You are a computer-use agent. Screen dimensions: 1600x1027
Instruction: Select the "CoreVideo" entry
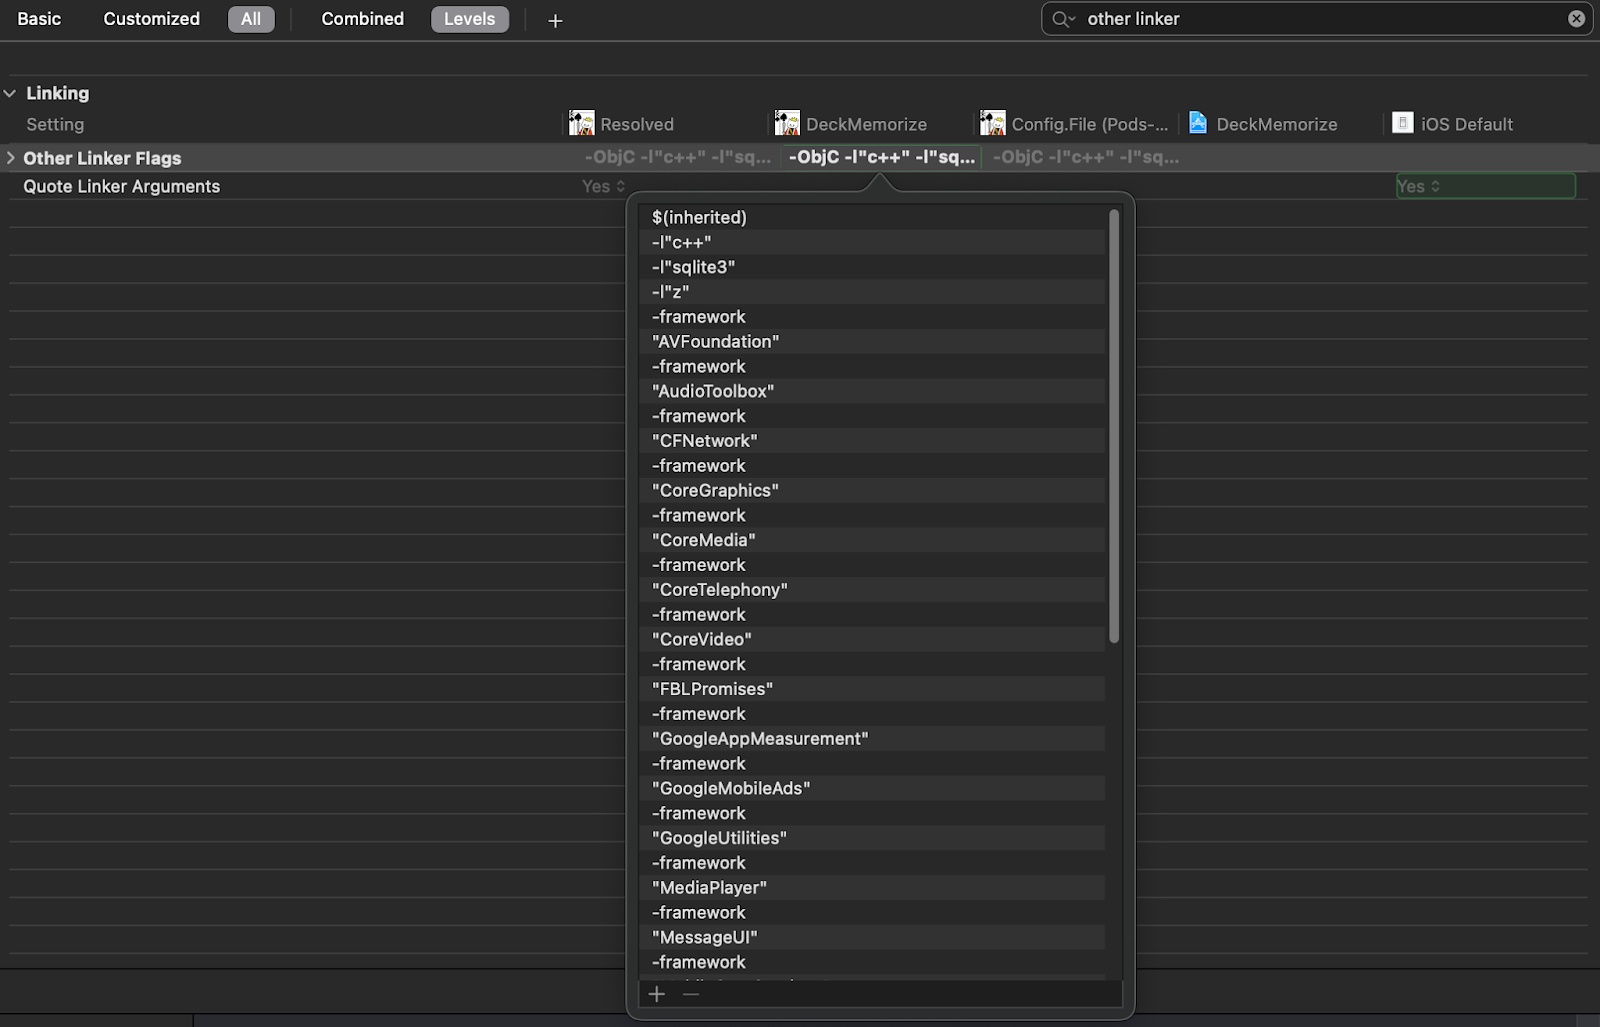[x=872, y=639]
